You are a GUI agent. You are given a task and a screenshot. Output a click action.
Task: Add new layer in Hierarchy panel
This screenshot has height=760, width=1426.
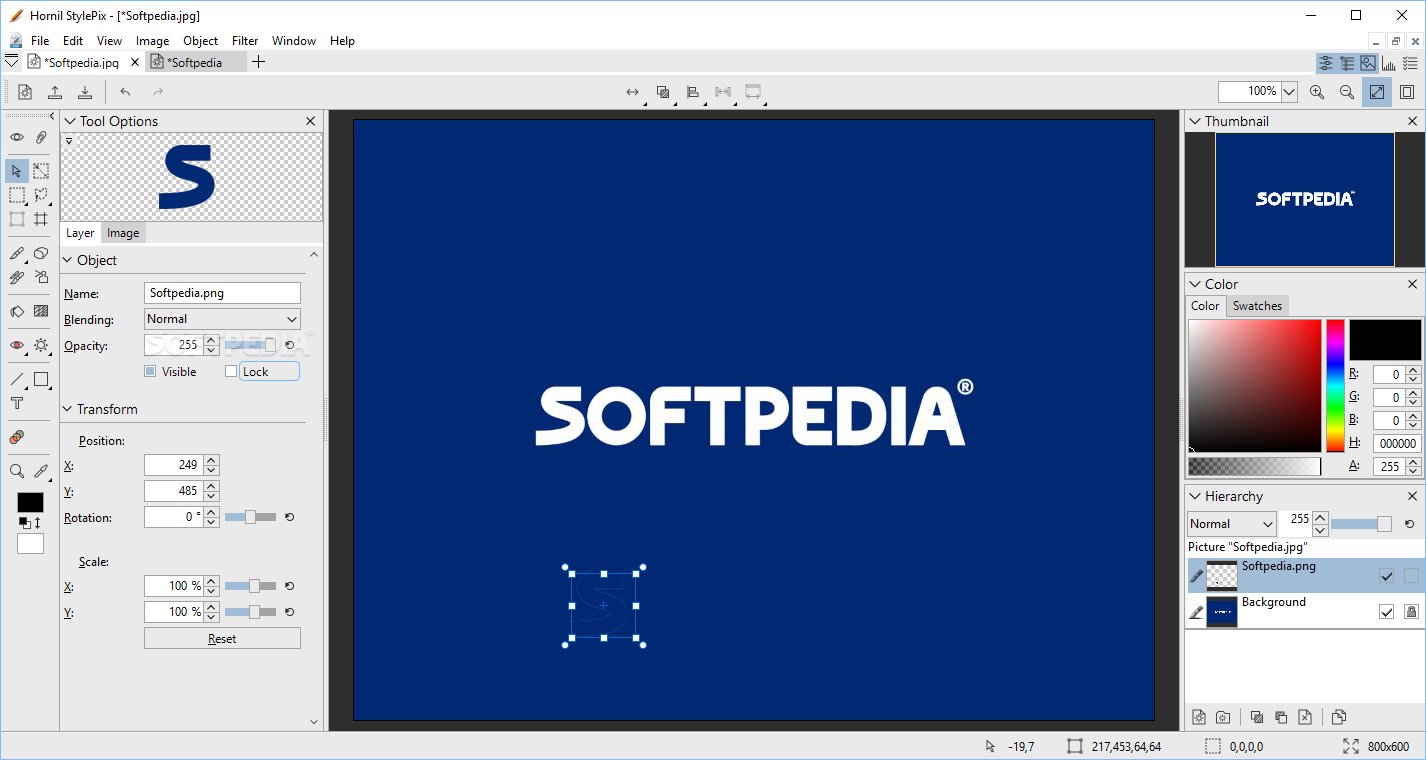pos(1199,717)
